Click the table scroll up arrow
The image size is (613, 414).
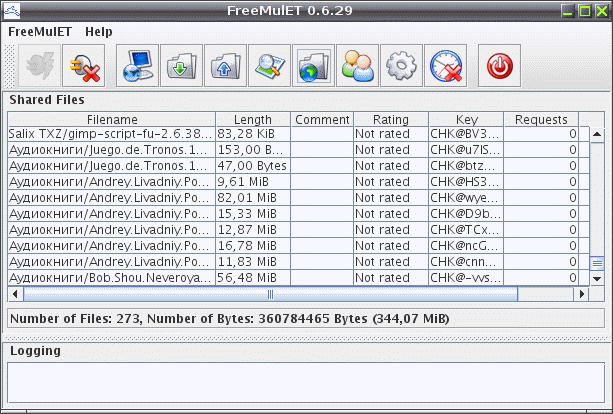[597, 134]
